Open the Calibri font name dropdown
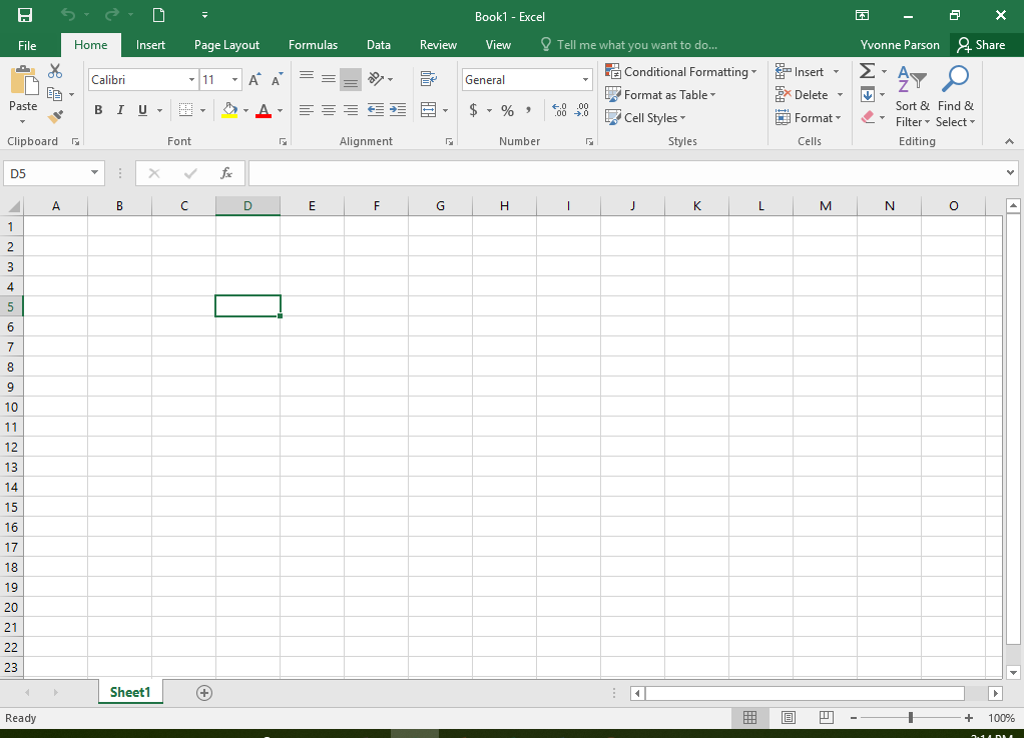1024x738 pixels. (191, 80)
